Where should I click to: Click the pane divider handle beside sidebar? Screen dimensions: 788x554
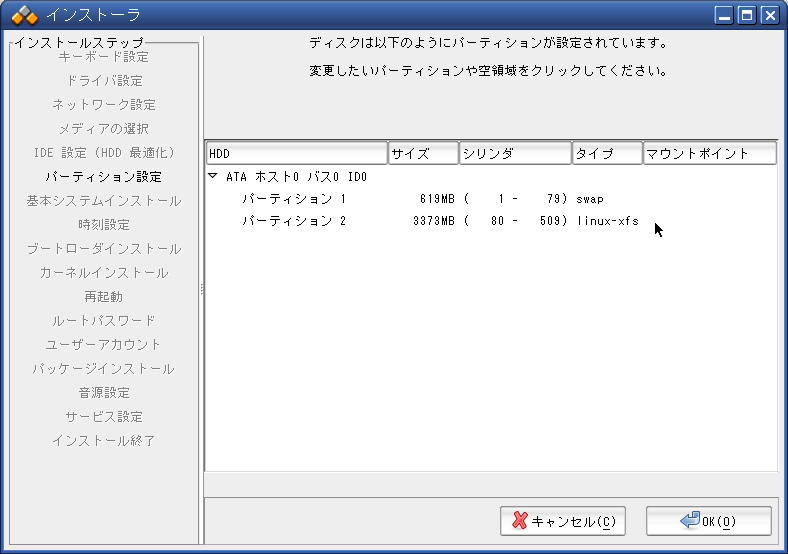coord(202,289)
